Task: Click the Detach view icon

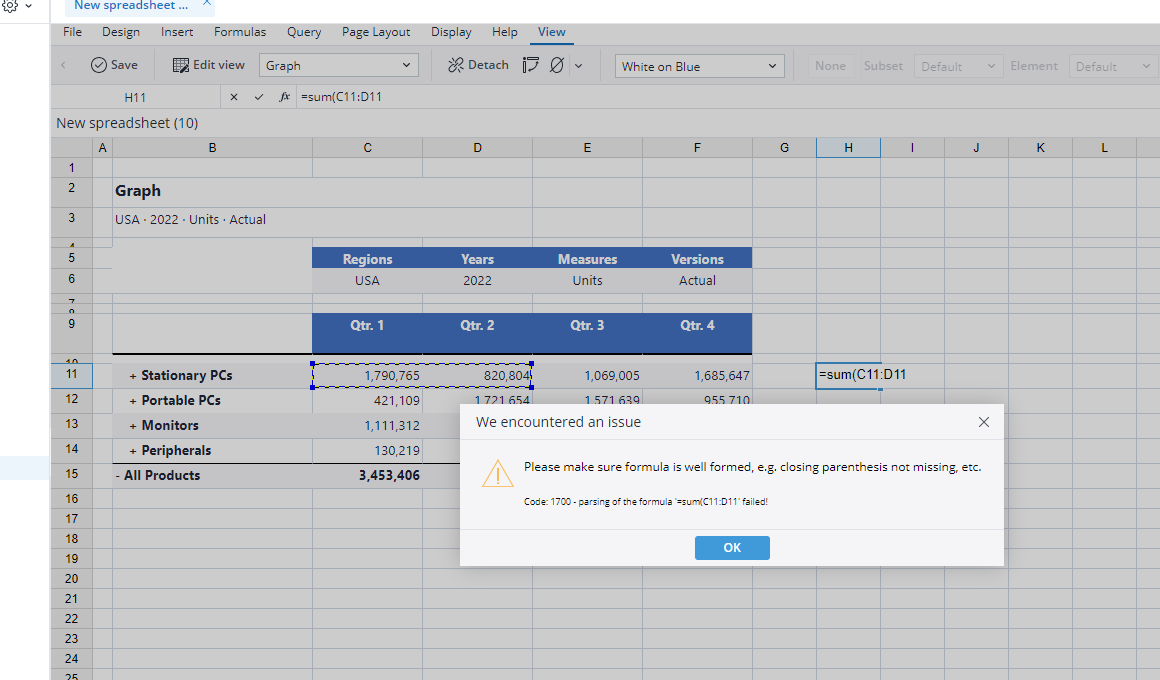Action: [456, 65]
